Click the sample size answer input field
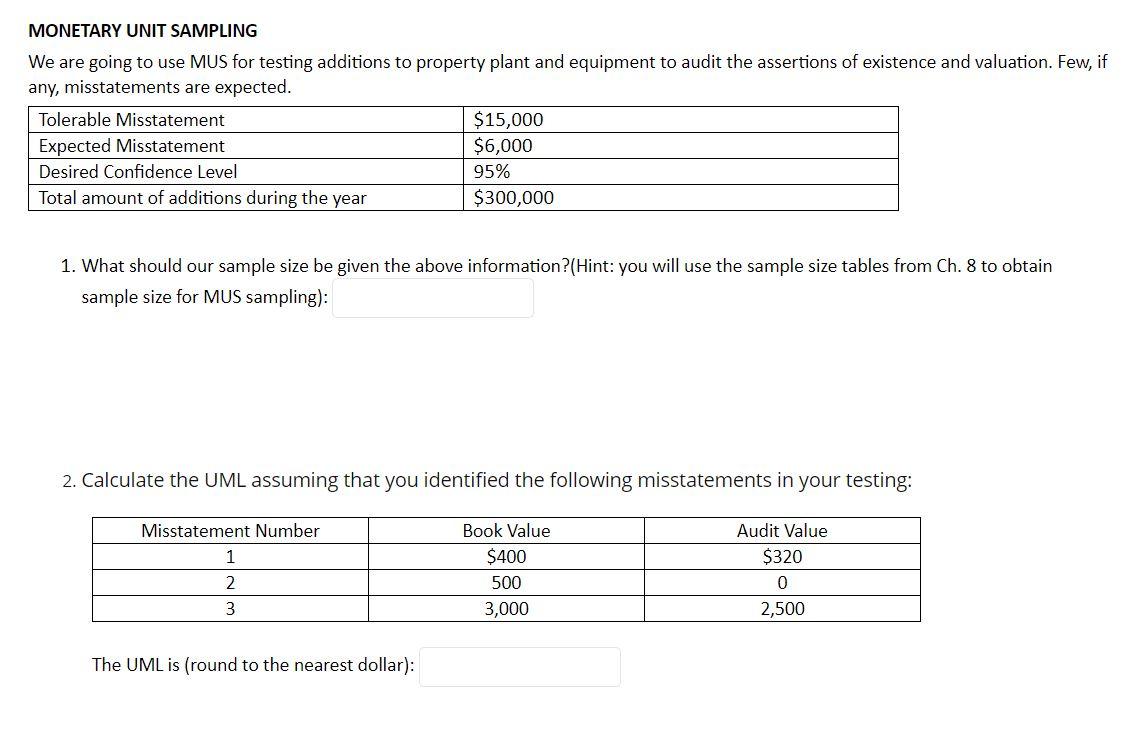Screen dimensions: 1130x733 [434, 296]
